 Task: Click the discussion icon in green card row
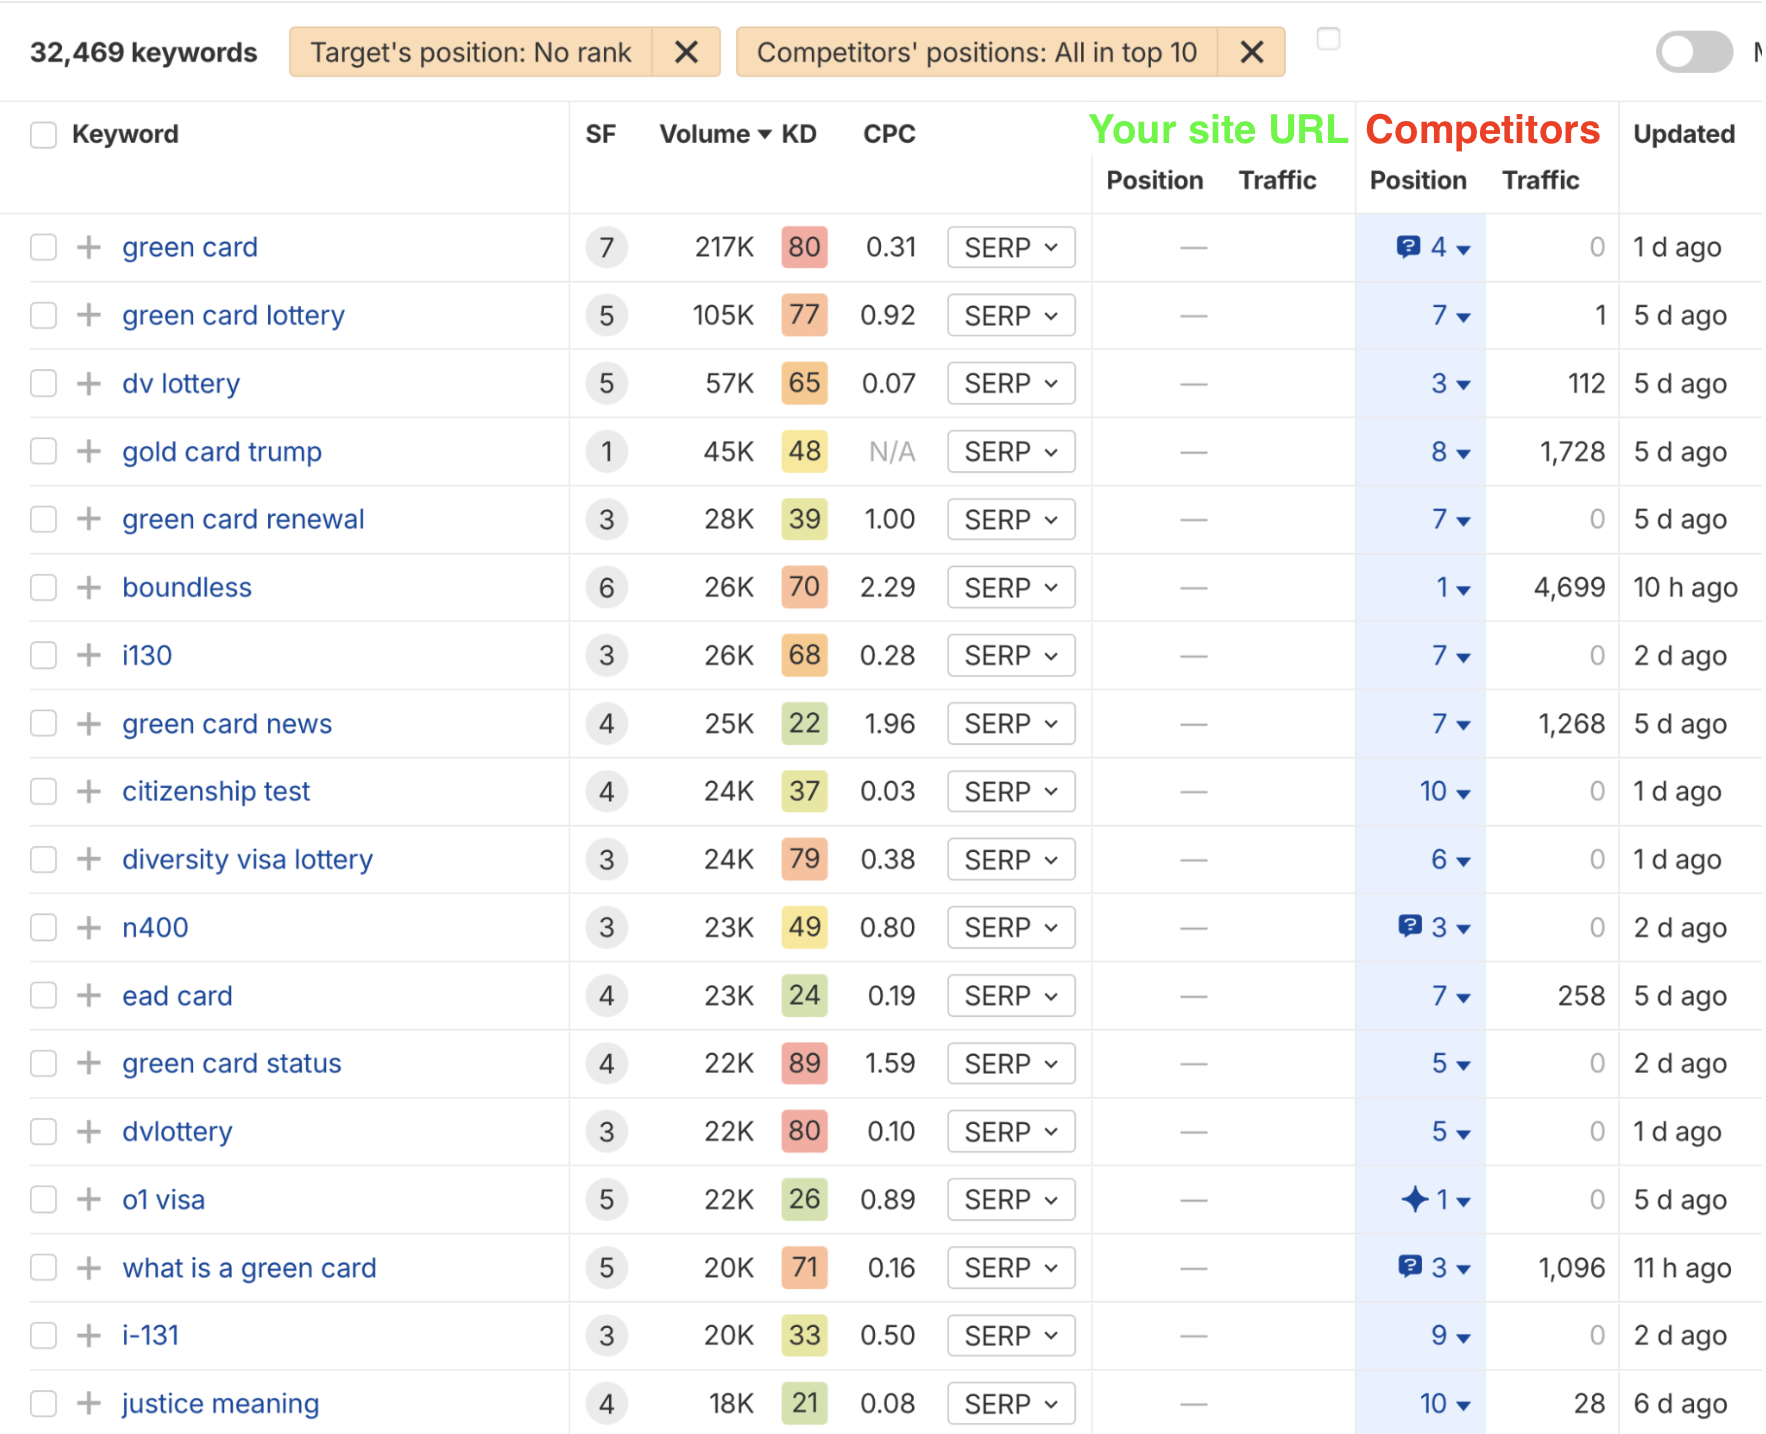click(1408, 246)
